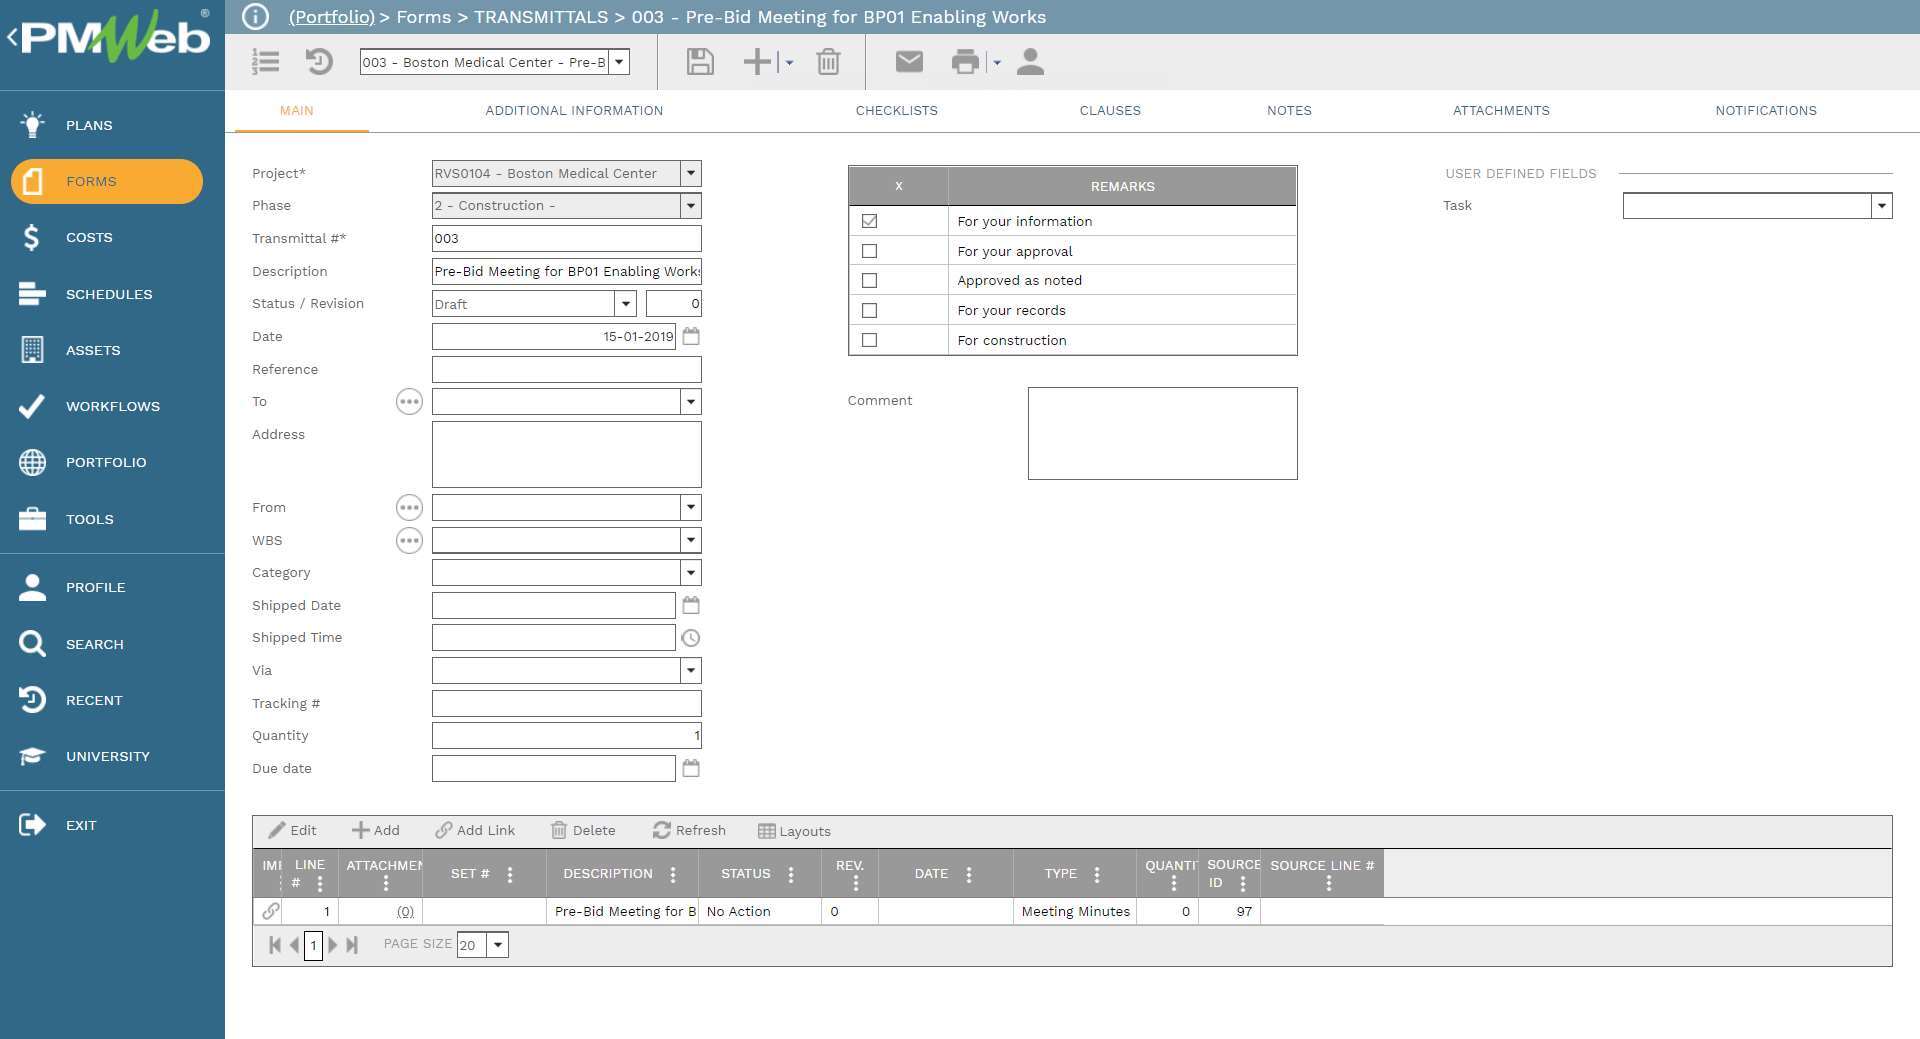The height and width of the screenshot is (1039, 1920).
Task: Click Add Link in grid toolbar
Action: pos(475,831)
